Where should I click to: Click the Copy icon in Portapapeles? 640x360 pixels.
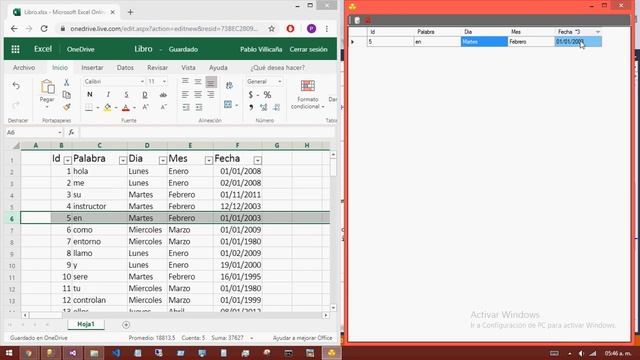[x=66, y=95]
